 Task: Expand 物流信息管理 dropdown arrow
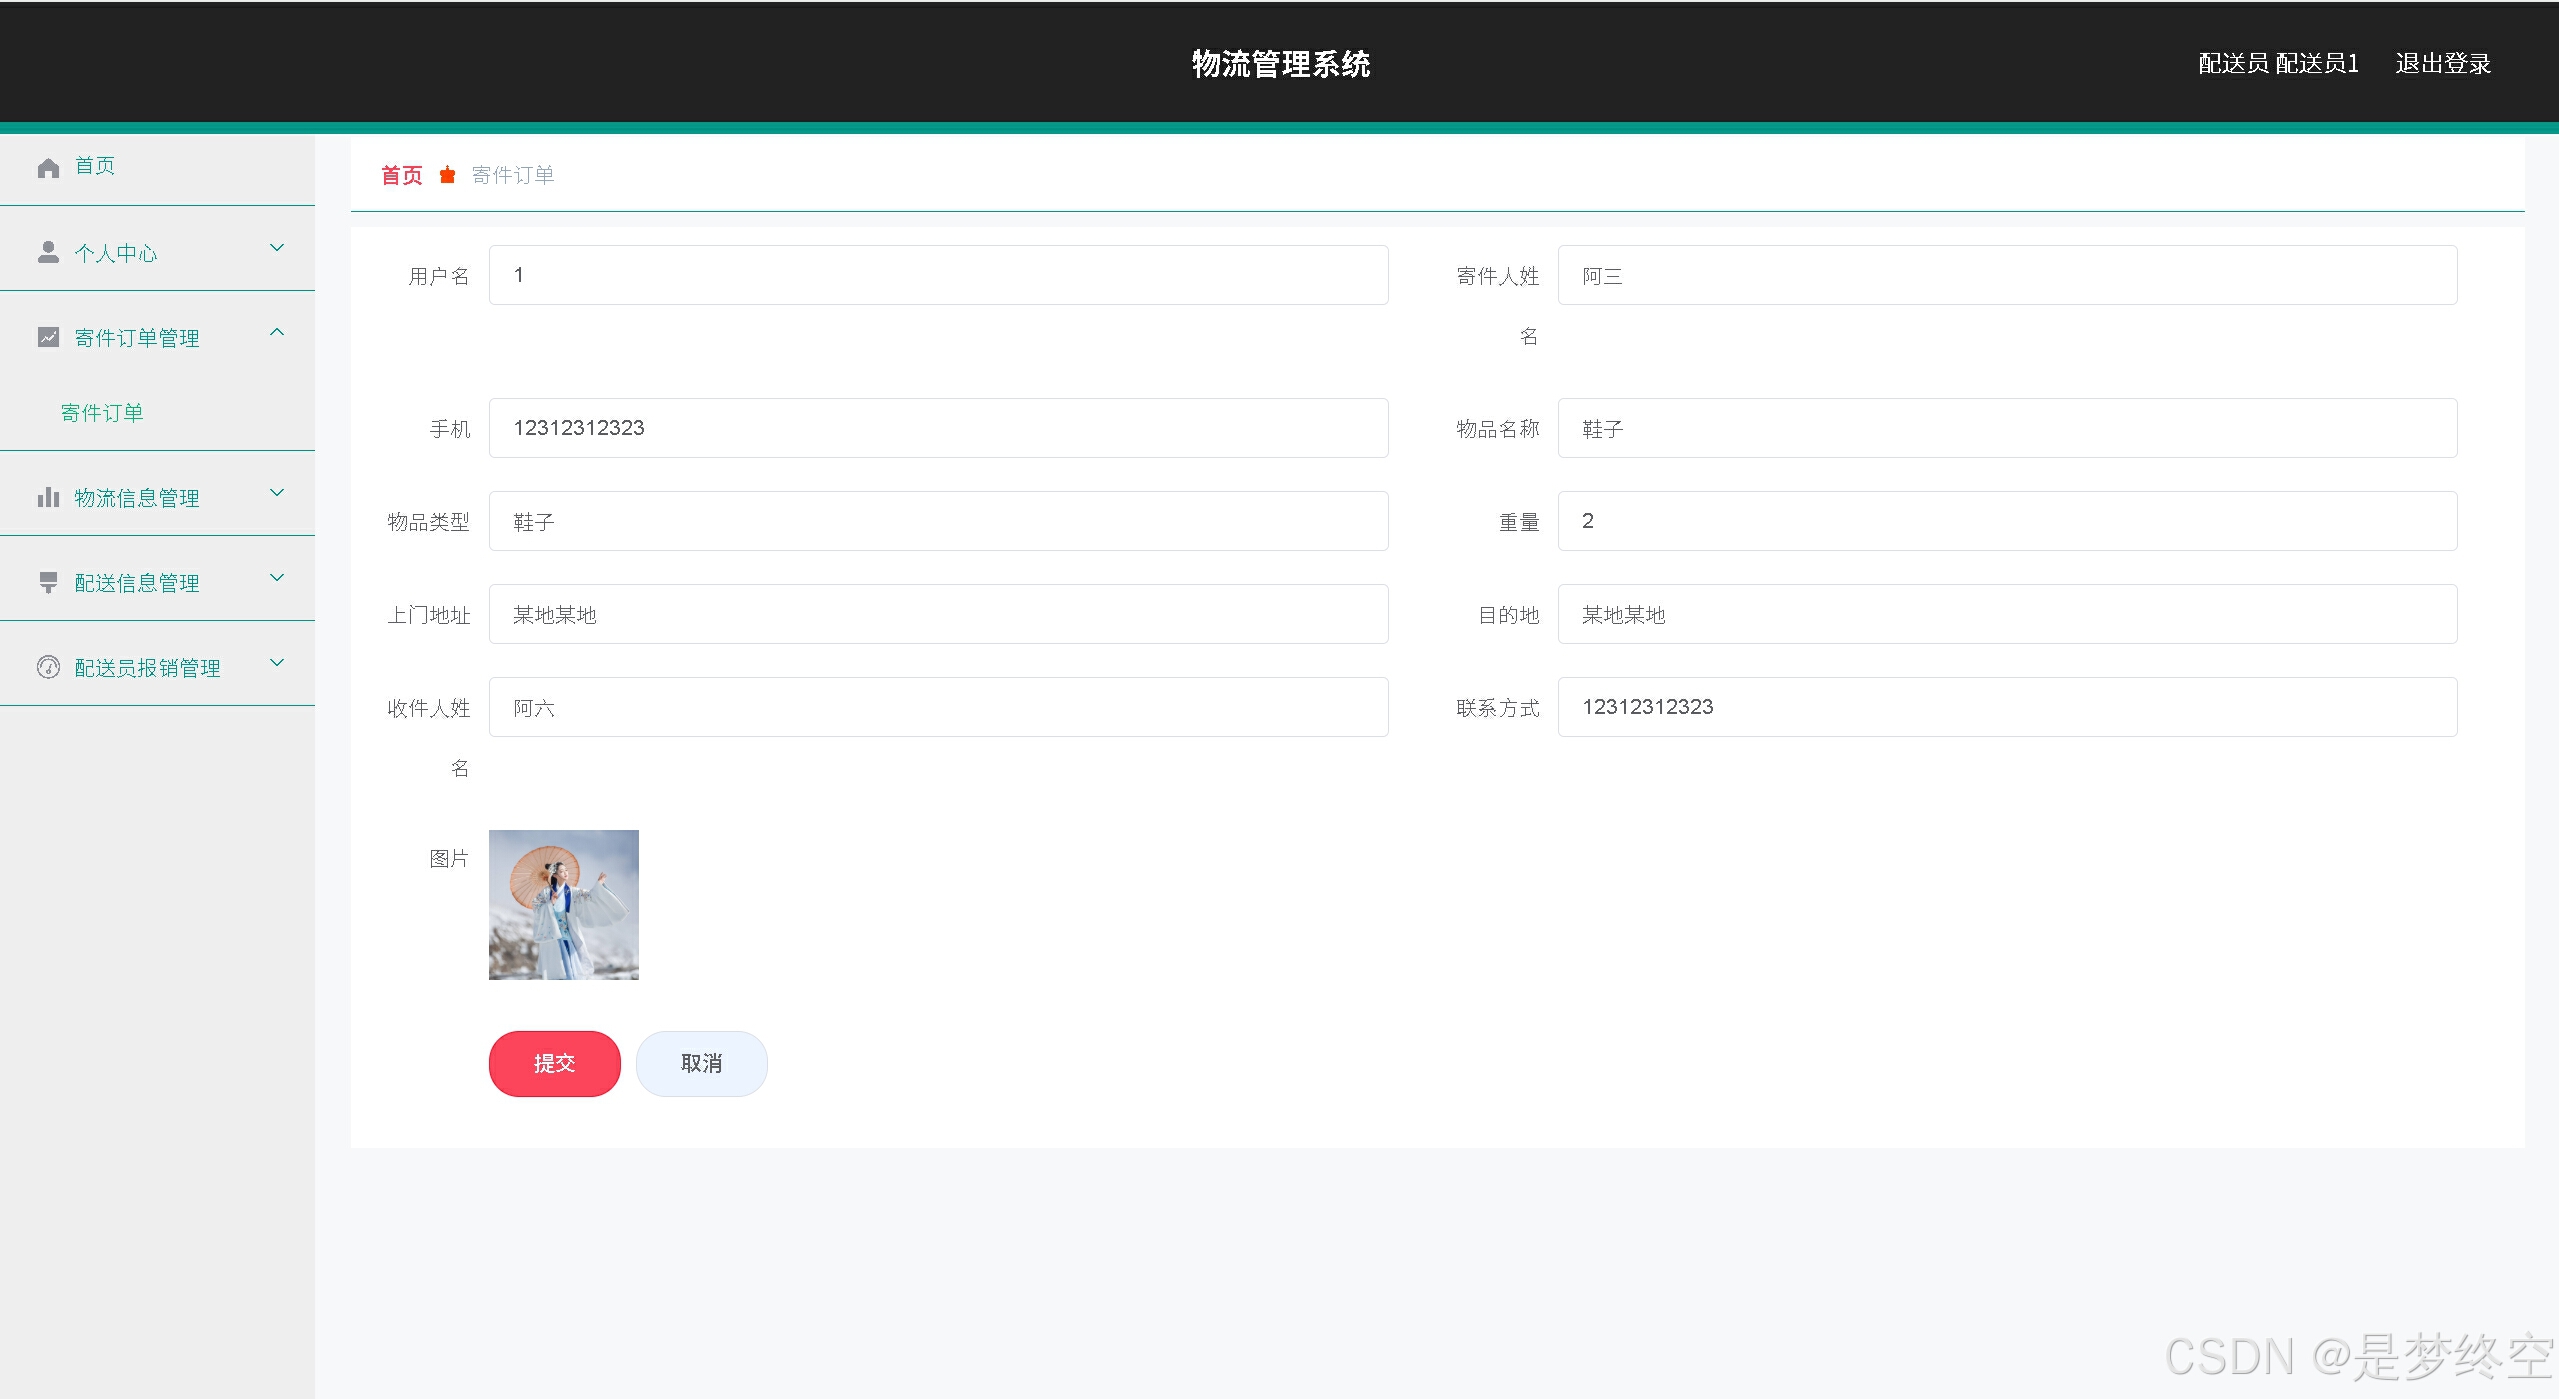coord(278,493)
